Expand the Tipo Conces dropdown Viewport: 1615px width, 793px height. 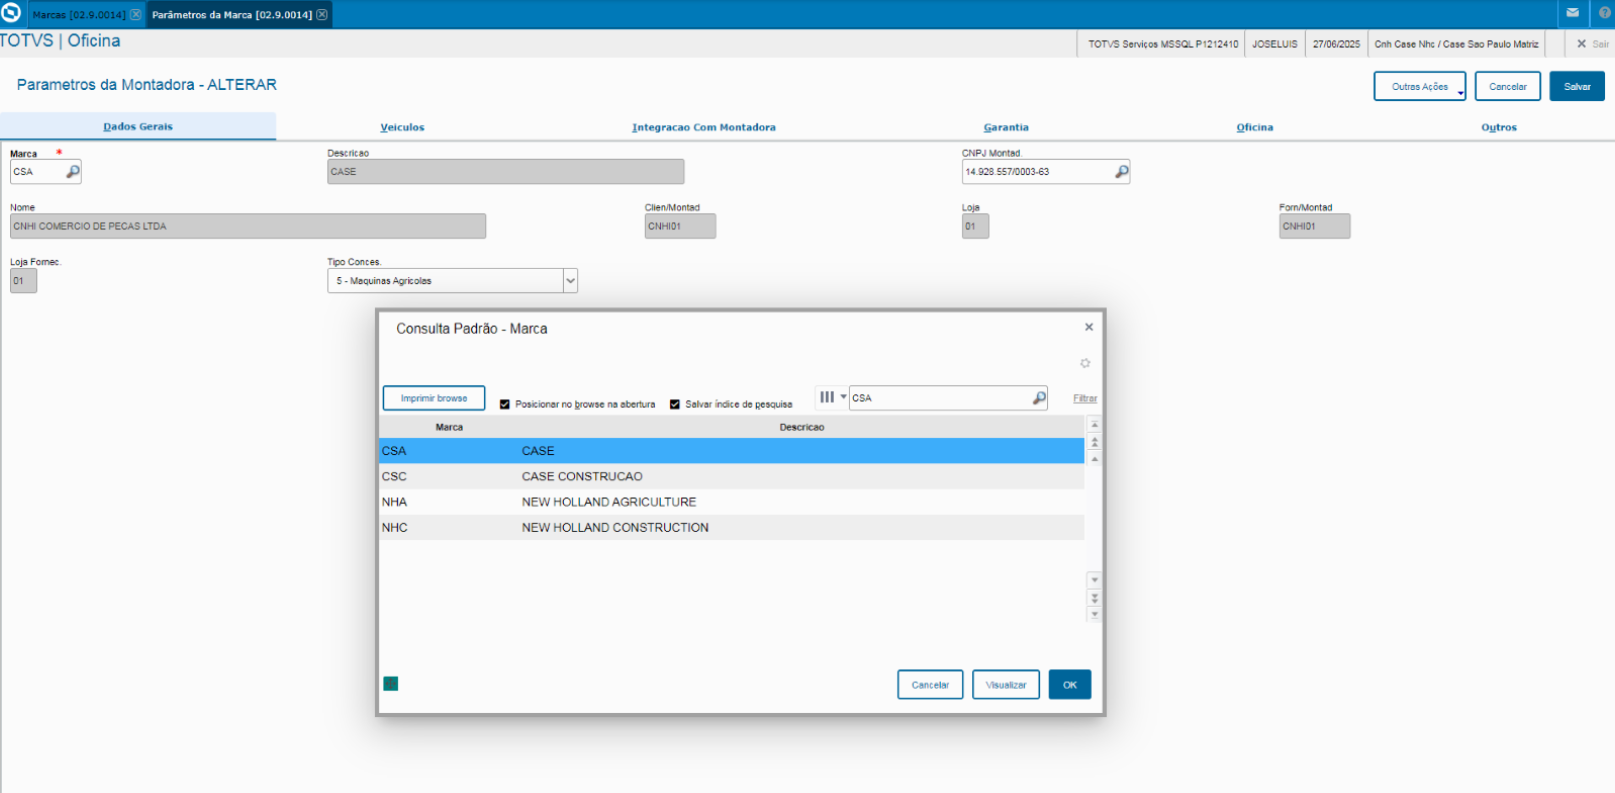pyautogui.click(x=570, y=281)
